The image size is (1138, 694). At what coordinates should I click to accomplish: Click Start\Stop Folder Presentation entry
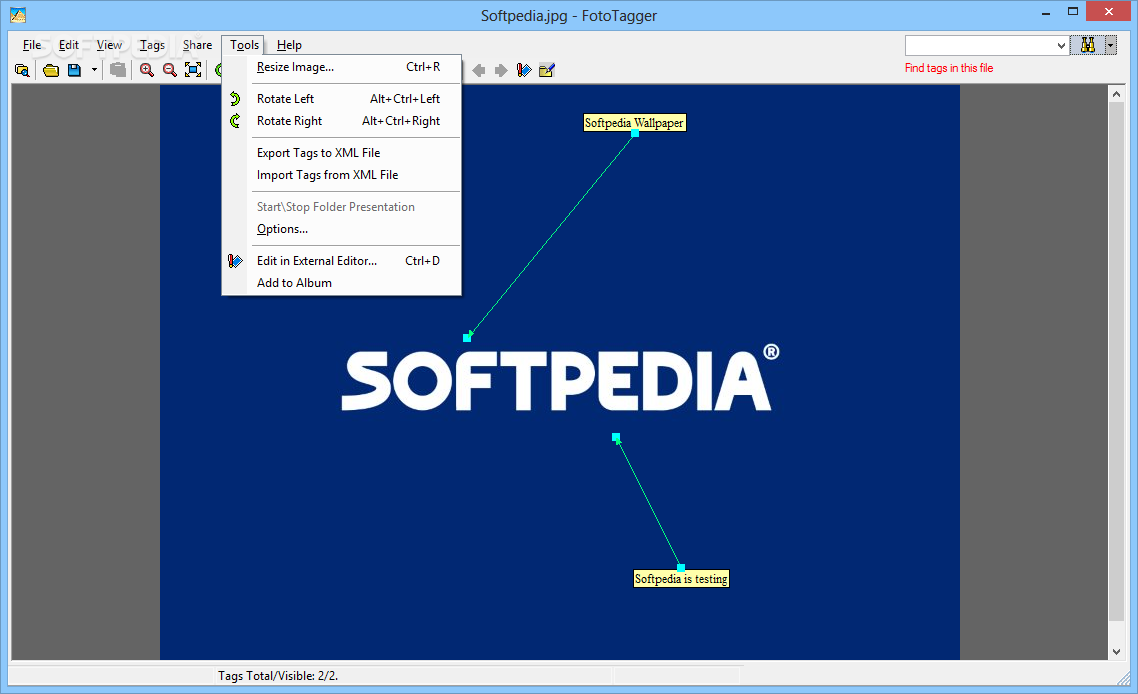[341, 207]
